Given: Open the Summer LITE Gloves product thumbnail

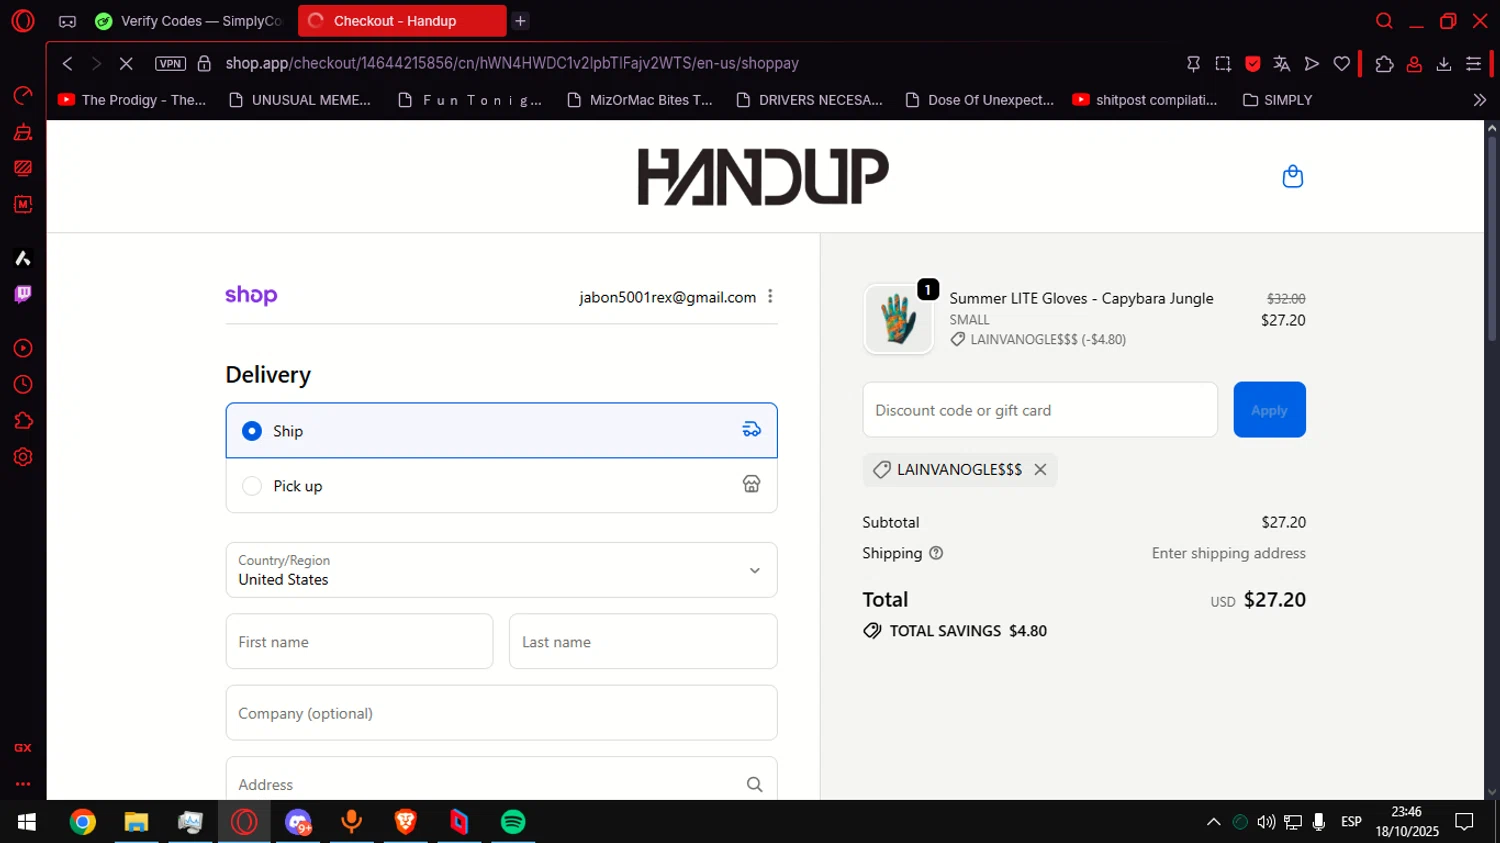Looking at the screenshot, I should coord(898,319).
